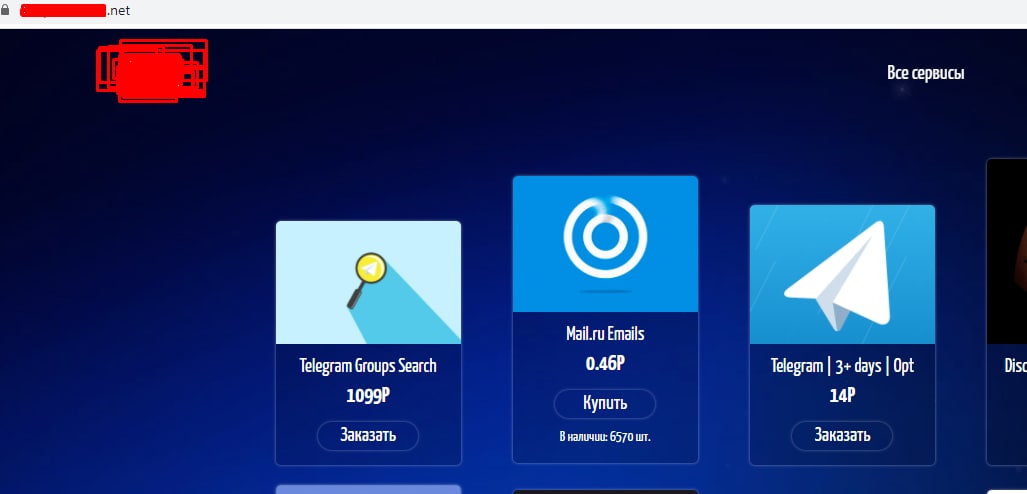The image size is (1027, 494).
Task: Click the 1099₽ price
Action: [368, 396]
